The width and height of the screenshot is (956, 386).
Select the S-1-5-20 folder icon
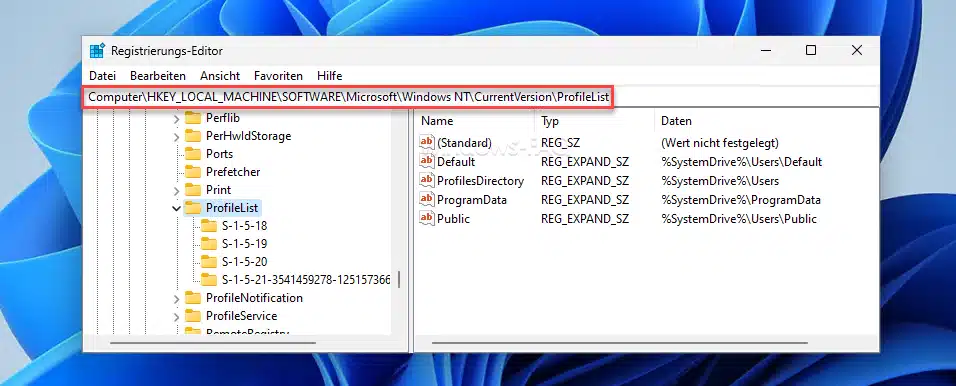(x=209, y=262)
